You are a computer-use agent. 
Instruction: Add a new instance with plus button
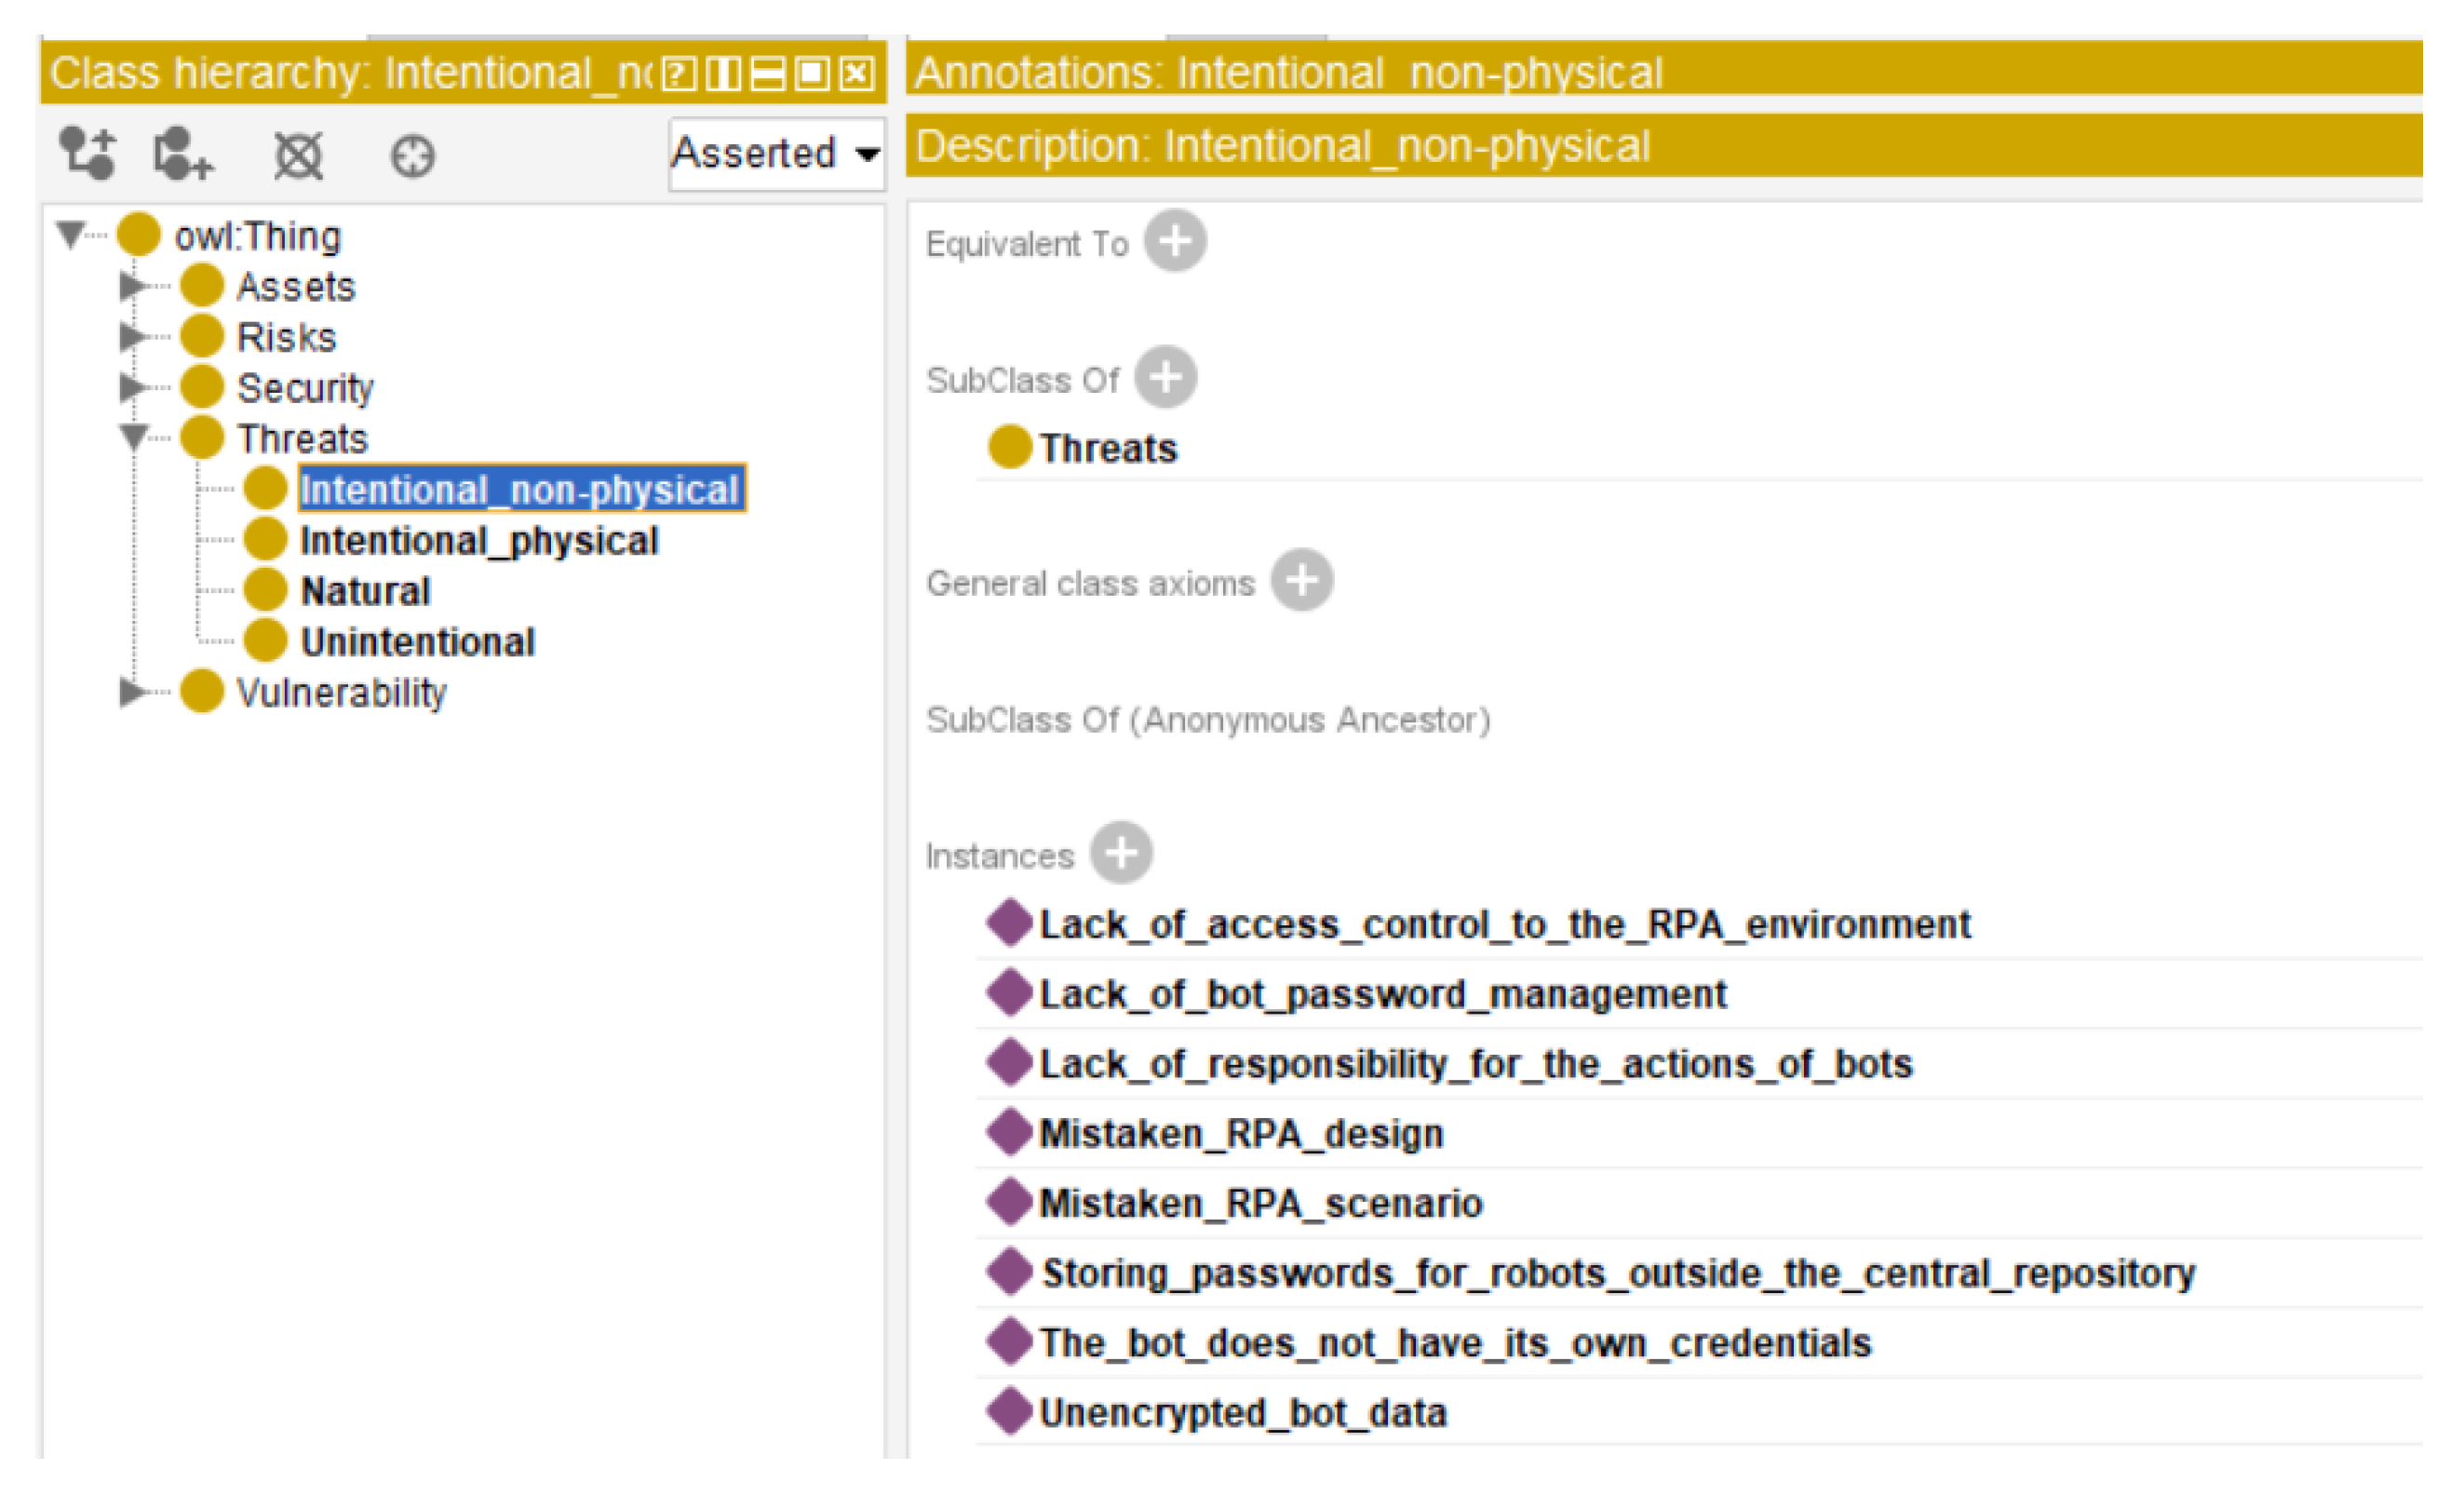(1120, 853)
